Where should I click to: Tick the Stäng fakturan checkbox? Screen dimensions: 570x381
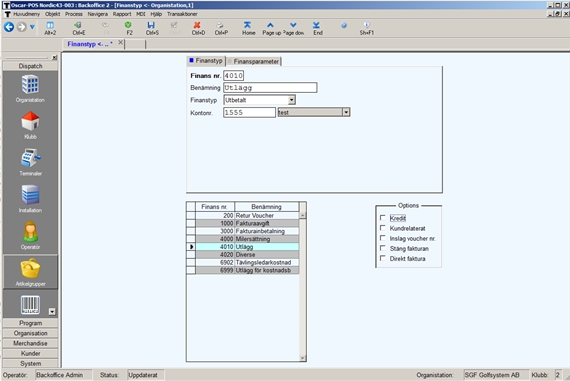382,248
